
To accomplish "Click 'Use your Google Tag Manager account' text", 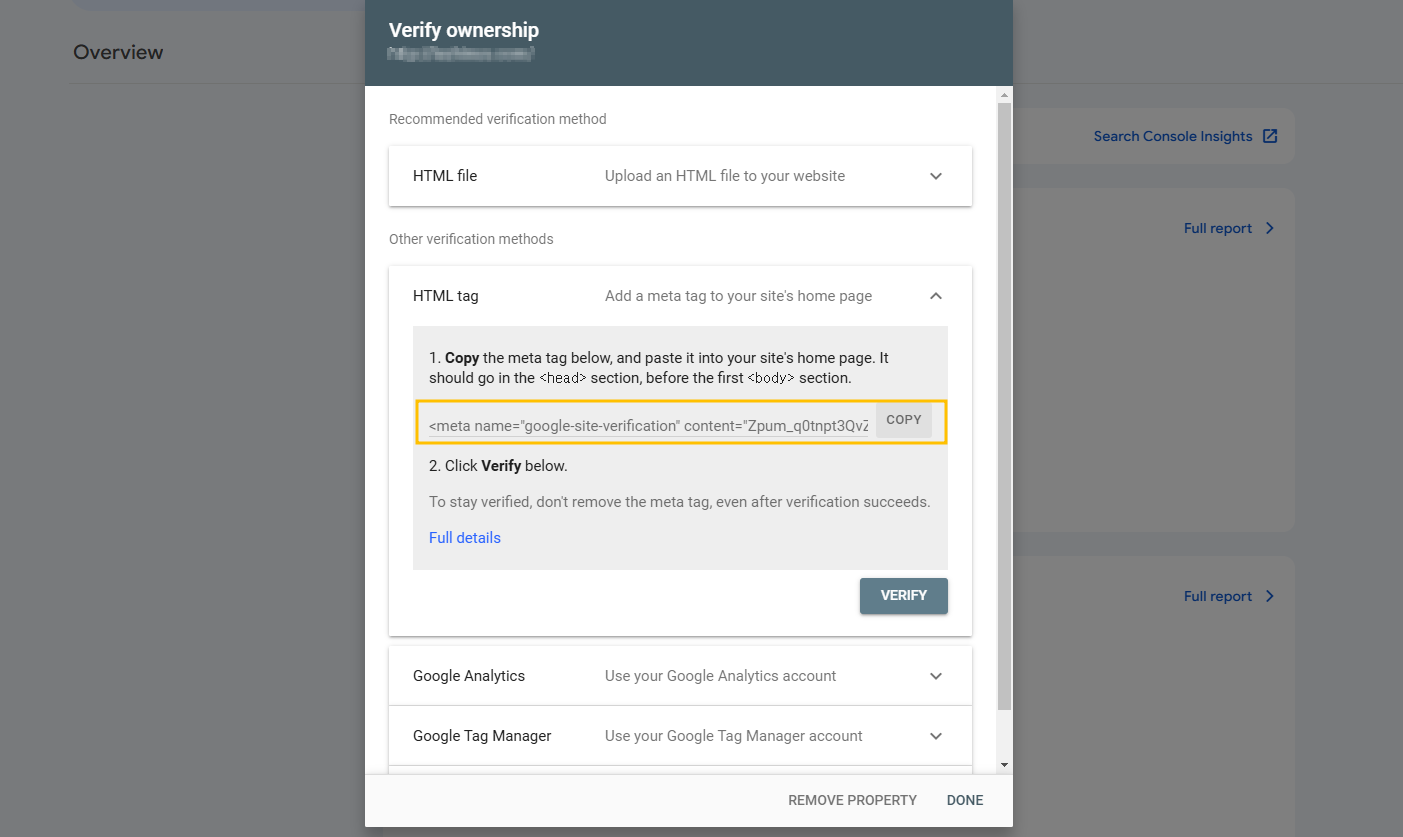I will point(734,736).
